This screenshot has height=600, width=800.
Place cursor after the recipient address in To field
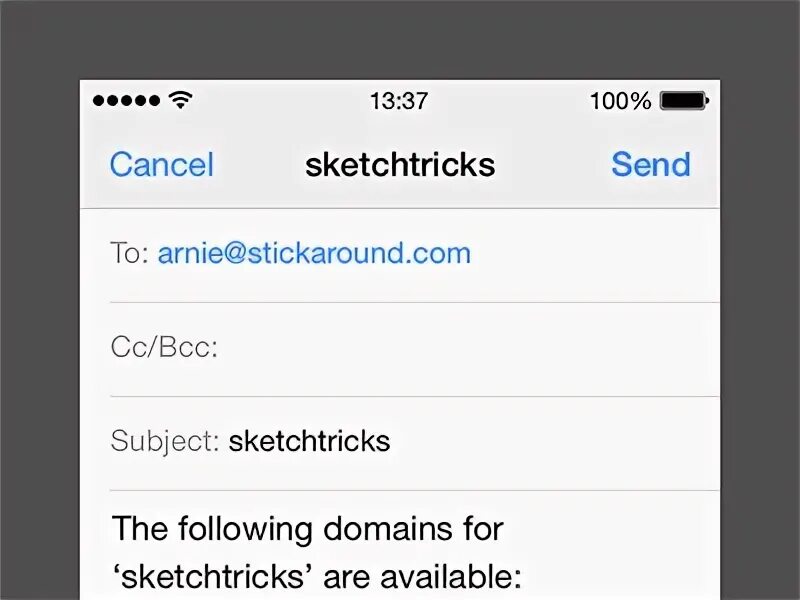pos(592,254)
